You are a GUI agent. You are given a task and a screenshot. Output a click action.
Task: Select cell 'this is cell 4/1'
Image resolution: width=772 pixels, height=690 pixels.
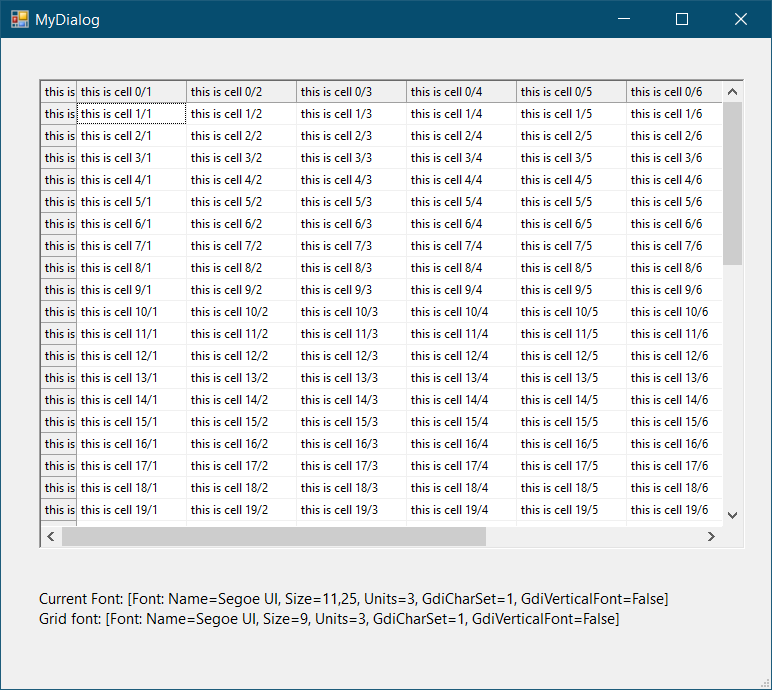[131, 180]
